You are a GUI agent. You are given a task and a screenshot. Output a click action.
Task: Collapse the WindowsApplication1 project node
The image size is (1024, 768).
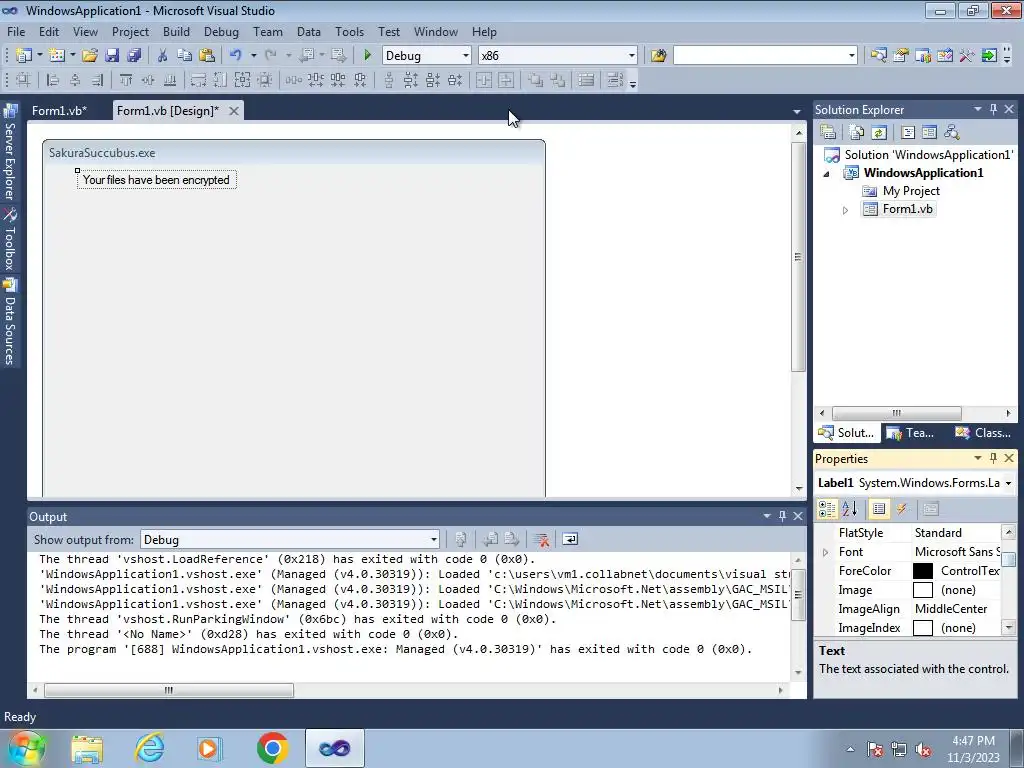click(x=827, y=174)
